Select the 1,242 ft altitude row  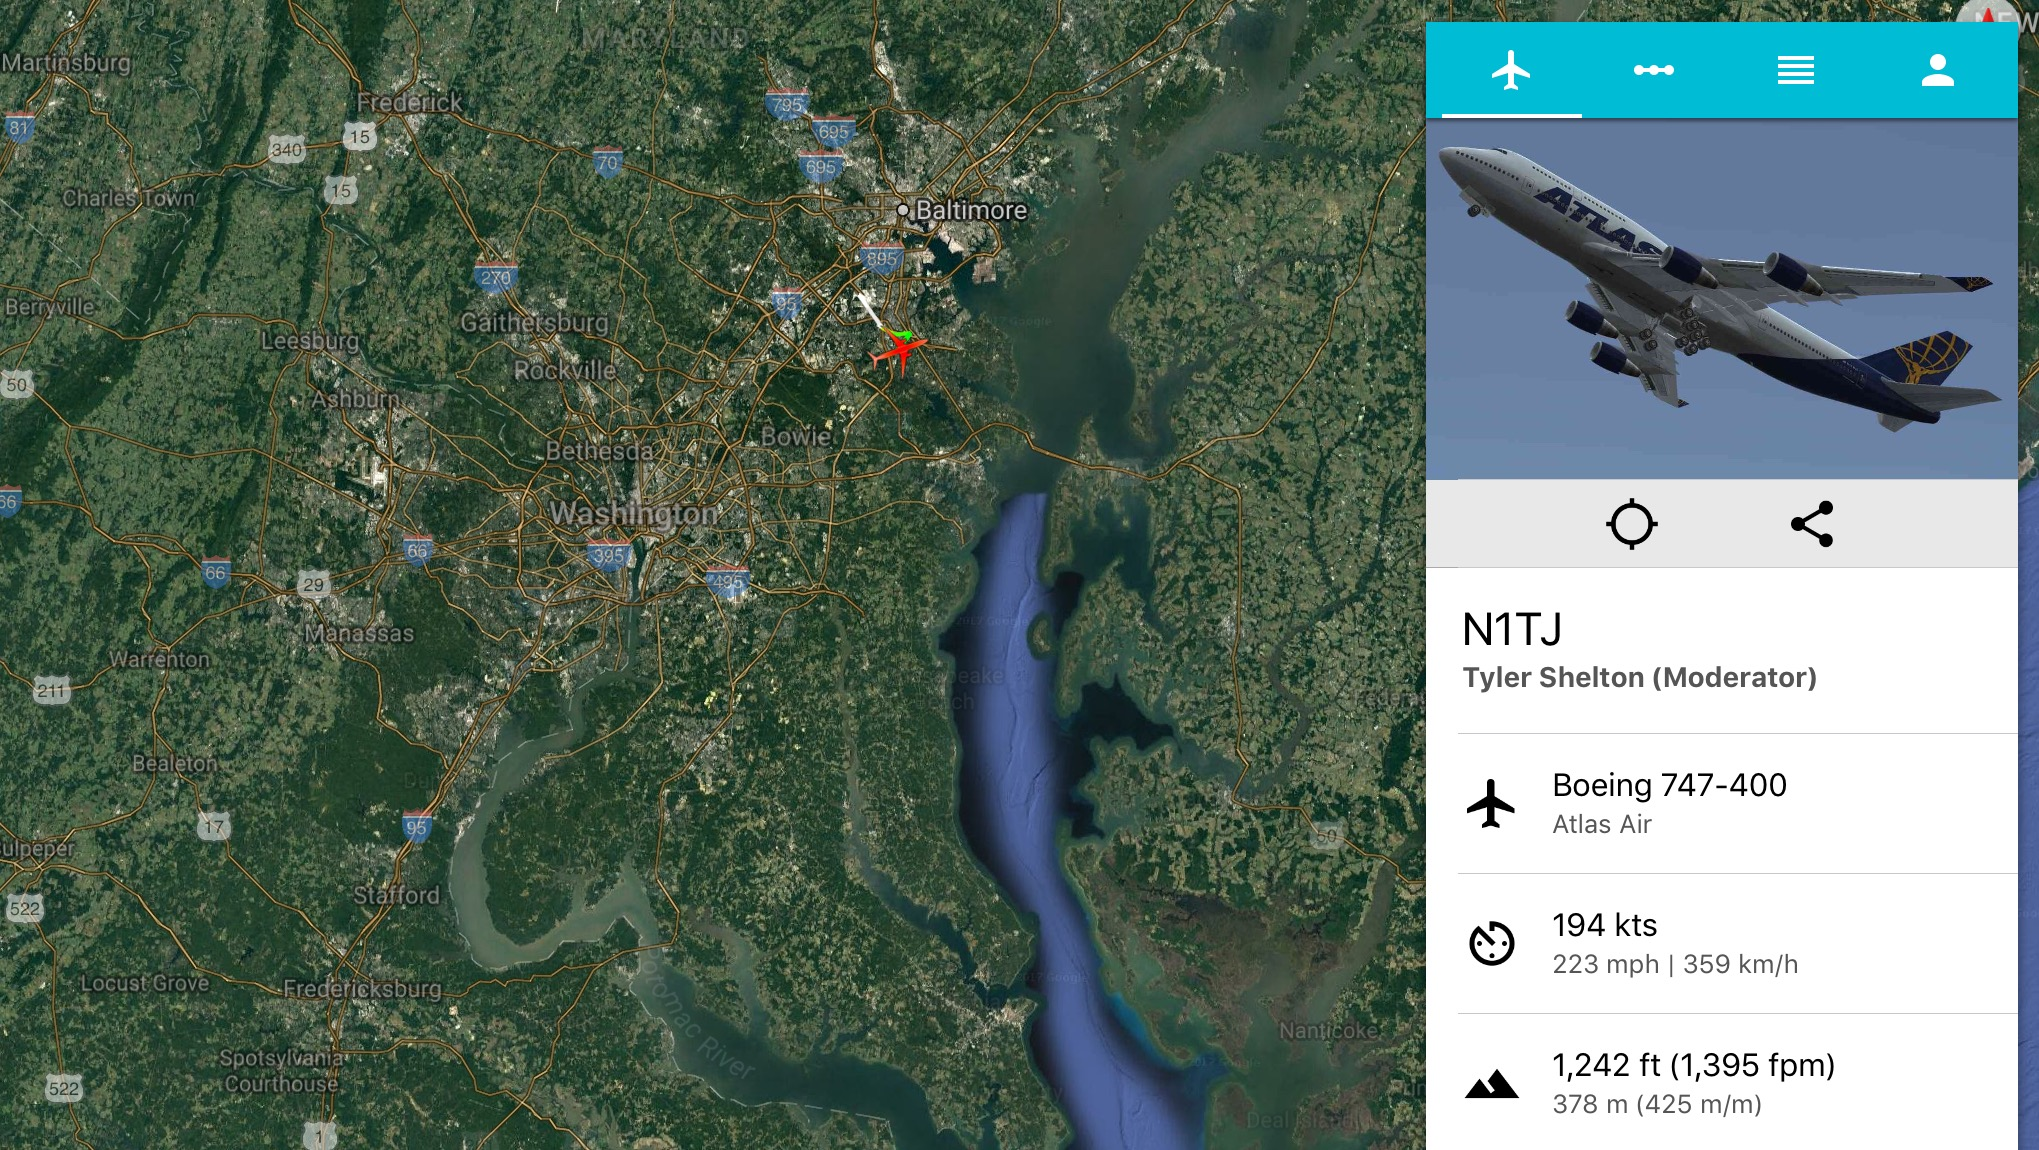(x=1737, y=1083)
